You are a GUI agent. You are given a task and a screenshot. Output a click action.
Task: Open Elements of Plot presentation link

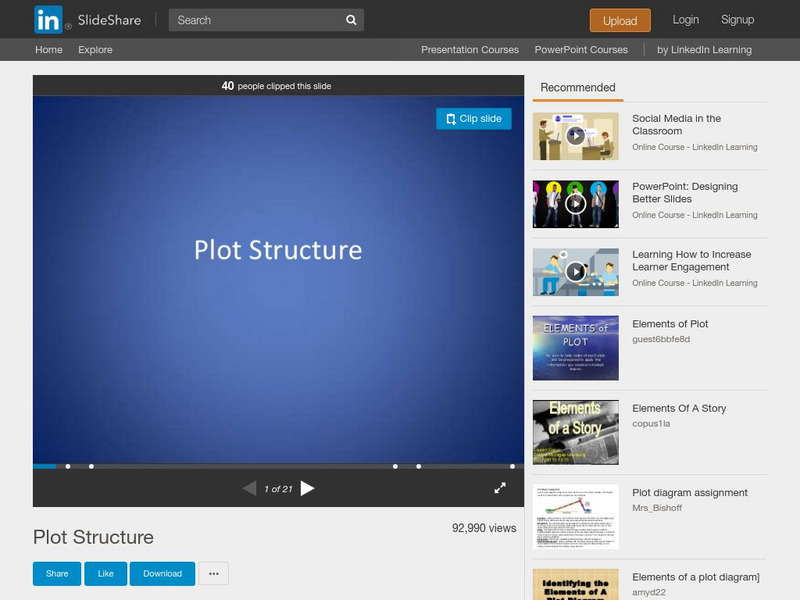pos(670,324)
